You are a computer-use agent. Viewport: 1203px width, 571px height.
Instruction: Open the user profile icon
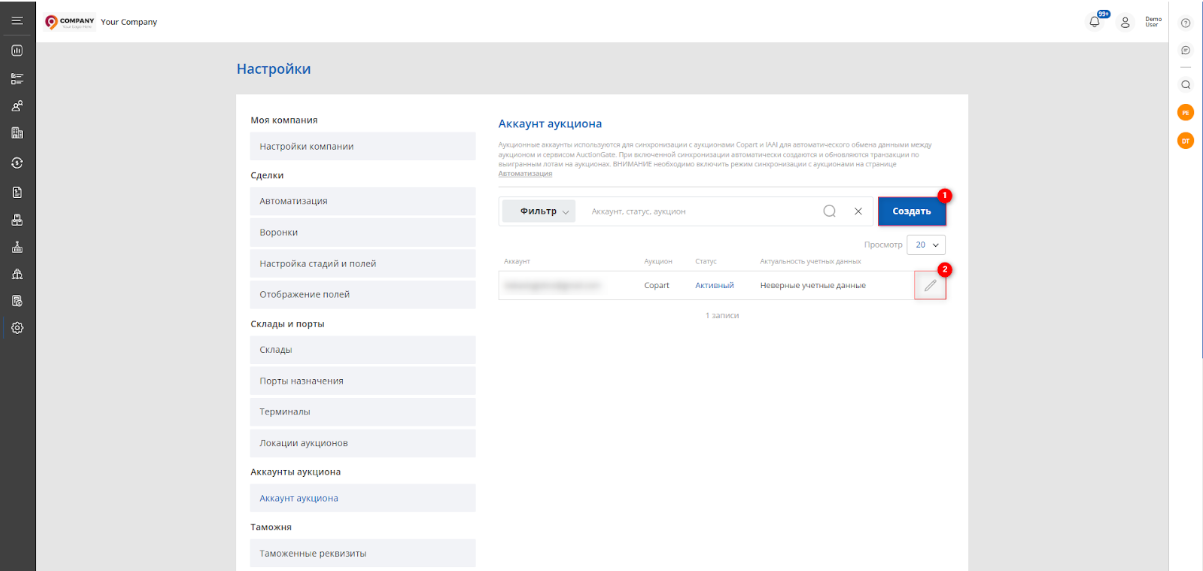[x=1125, y=22]
